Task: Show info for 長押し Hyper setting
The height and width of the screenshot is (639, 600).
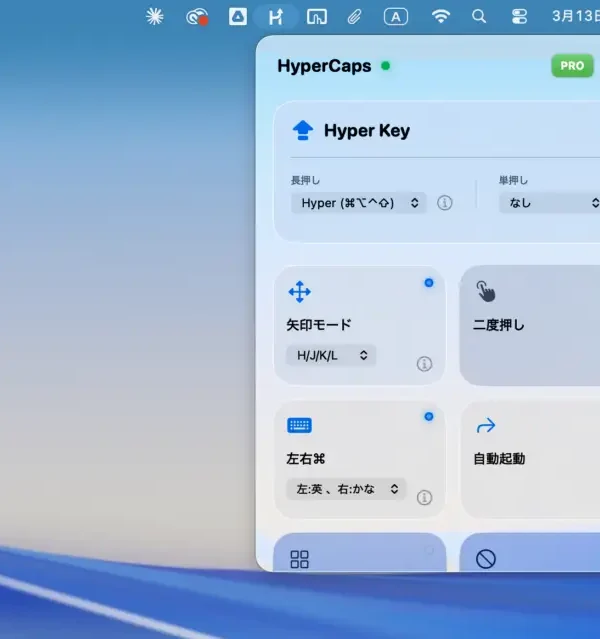Action: point(445,203)
